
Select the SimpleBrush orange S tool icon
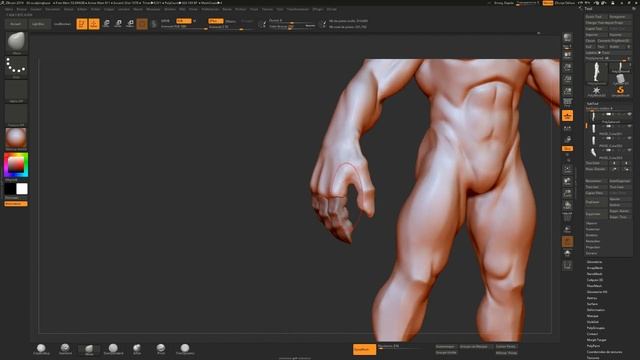point(620,91)
